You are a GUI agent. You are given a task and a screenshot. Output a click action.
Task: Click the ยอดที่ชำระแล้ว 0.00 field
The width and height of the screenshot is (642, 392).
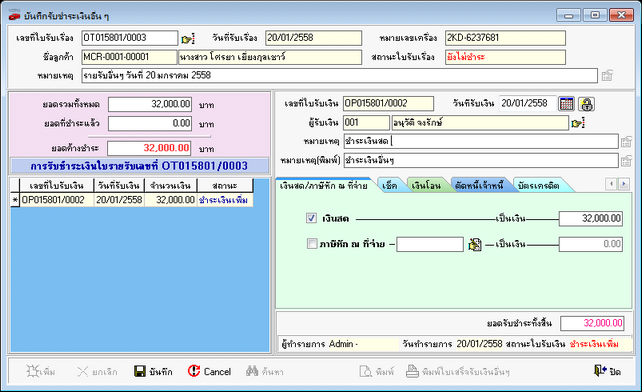coord(150,124)
